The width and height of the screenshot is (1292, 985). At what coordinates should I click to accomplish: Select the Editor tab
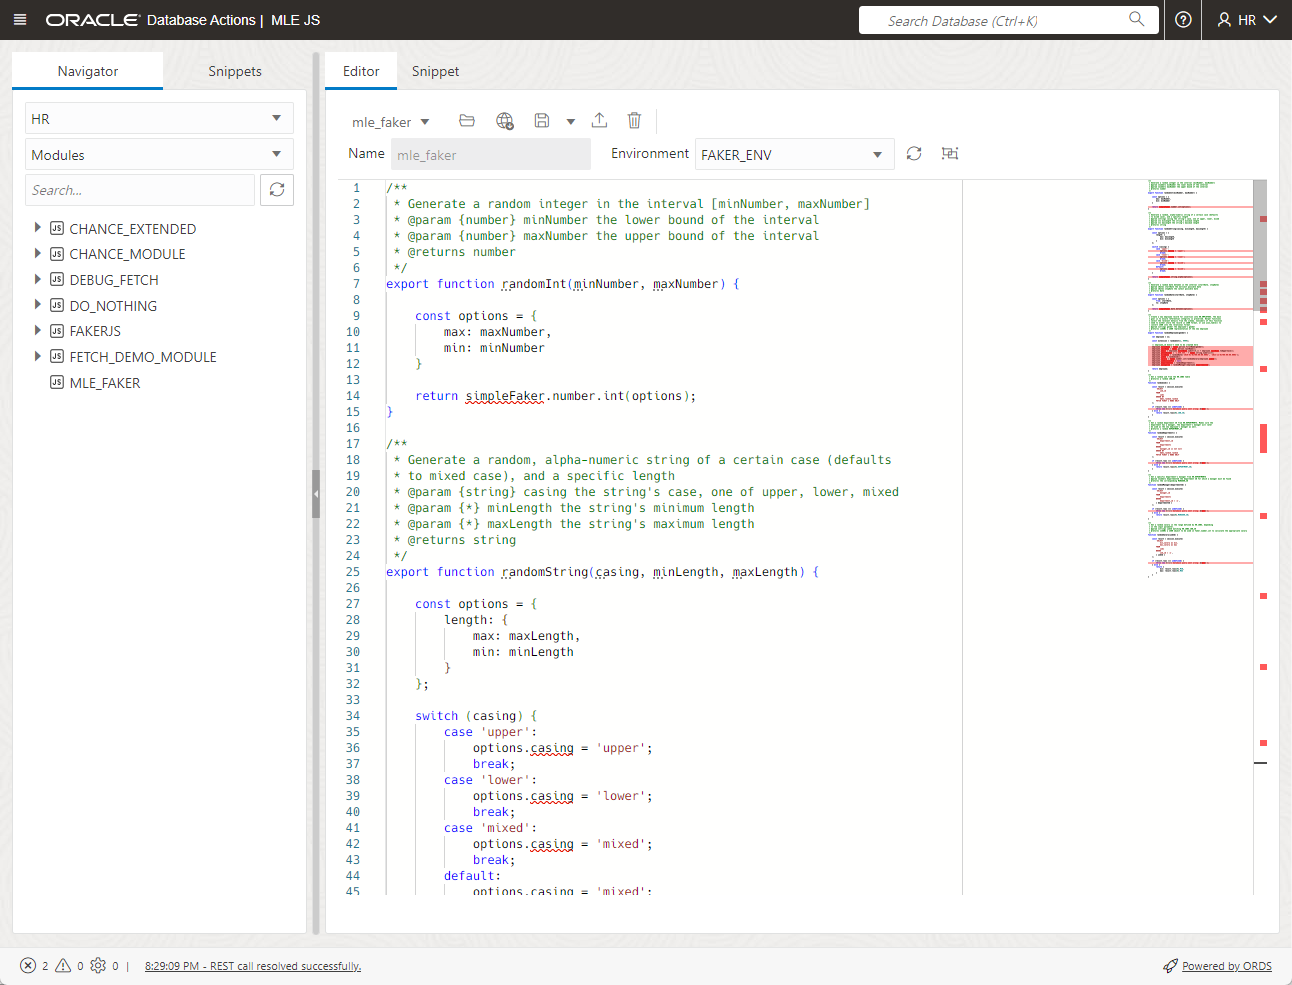click(361, 71)
